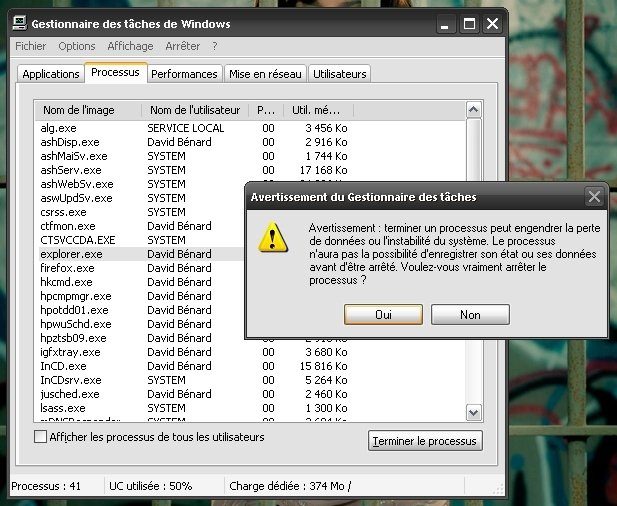
Task: Click the yellow warning triangle icon
Action: click(273, 237)
